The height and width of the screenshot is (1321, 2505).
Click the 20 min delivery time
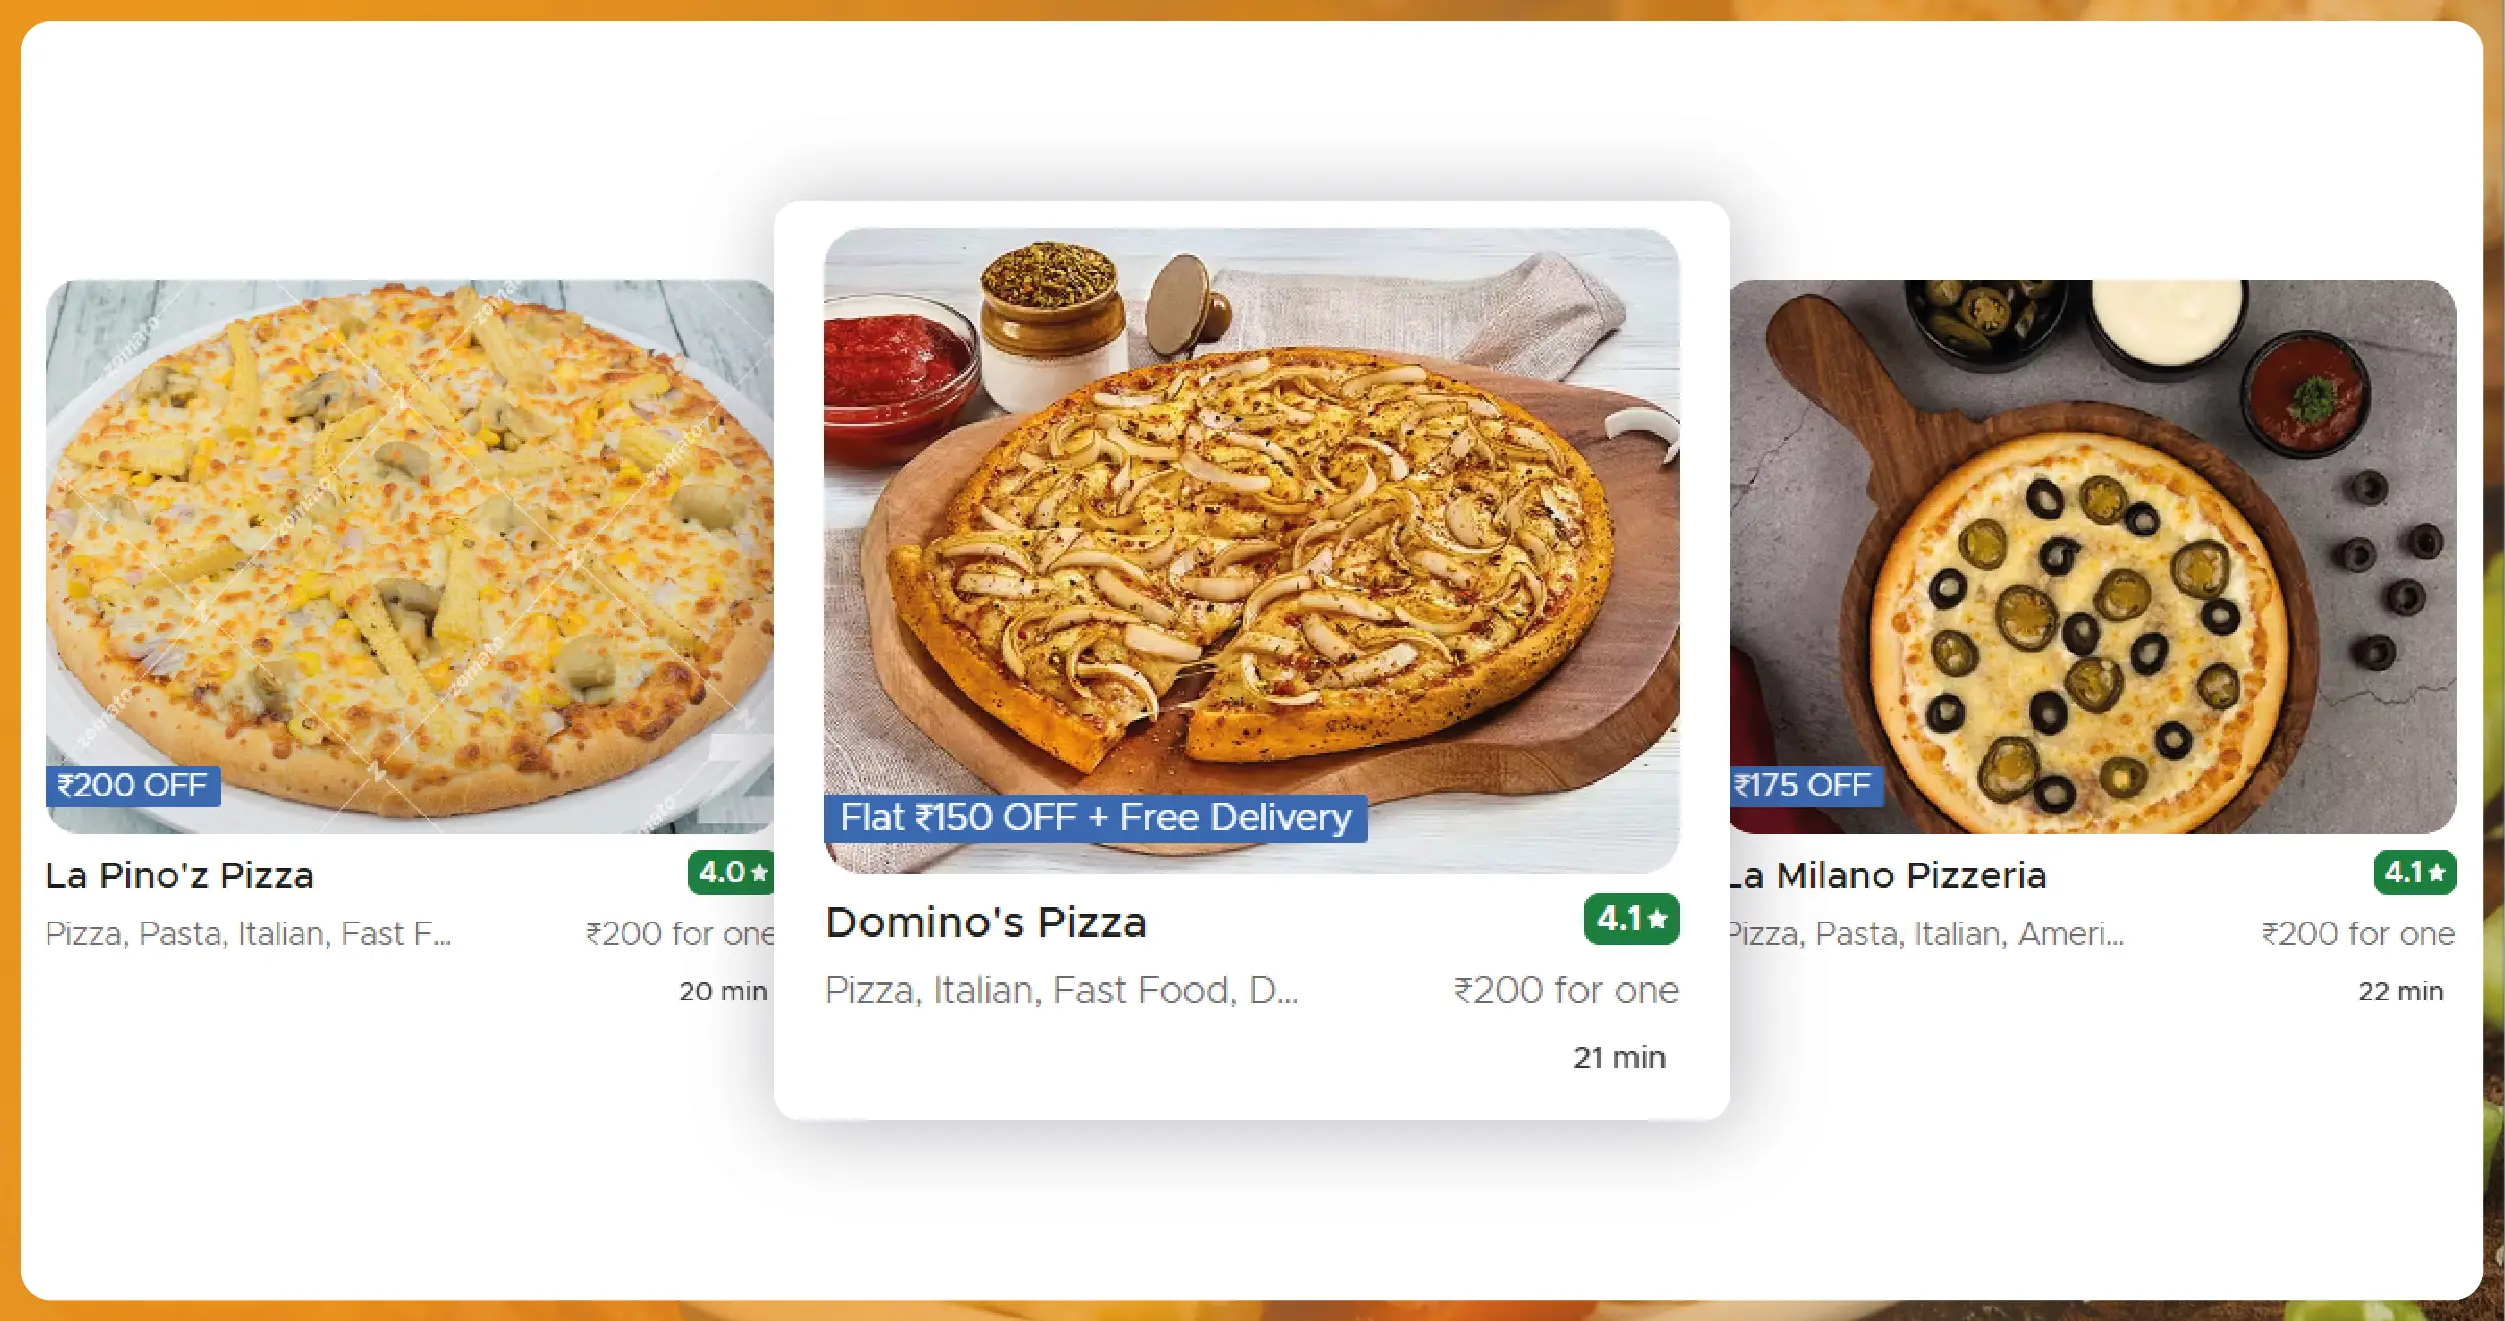pyautogui.click(x=723, y=991)
